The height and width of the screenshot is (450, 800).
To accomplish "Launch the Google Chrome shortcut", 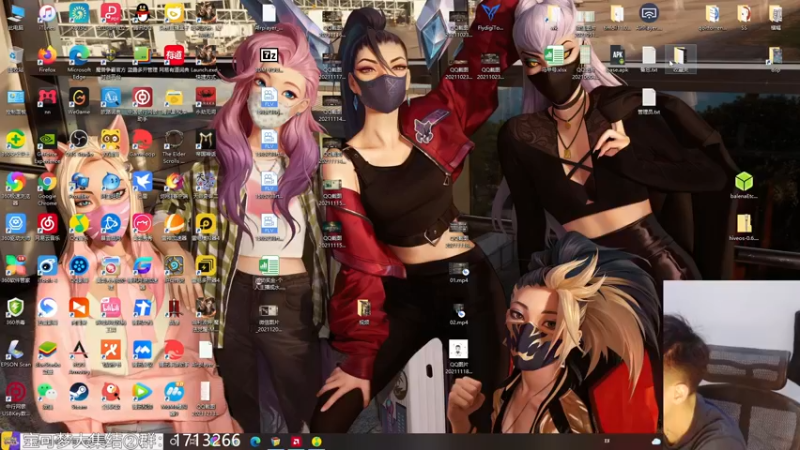I will pyautogui.click(x=47, y=182).
